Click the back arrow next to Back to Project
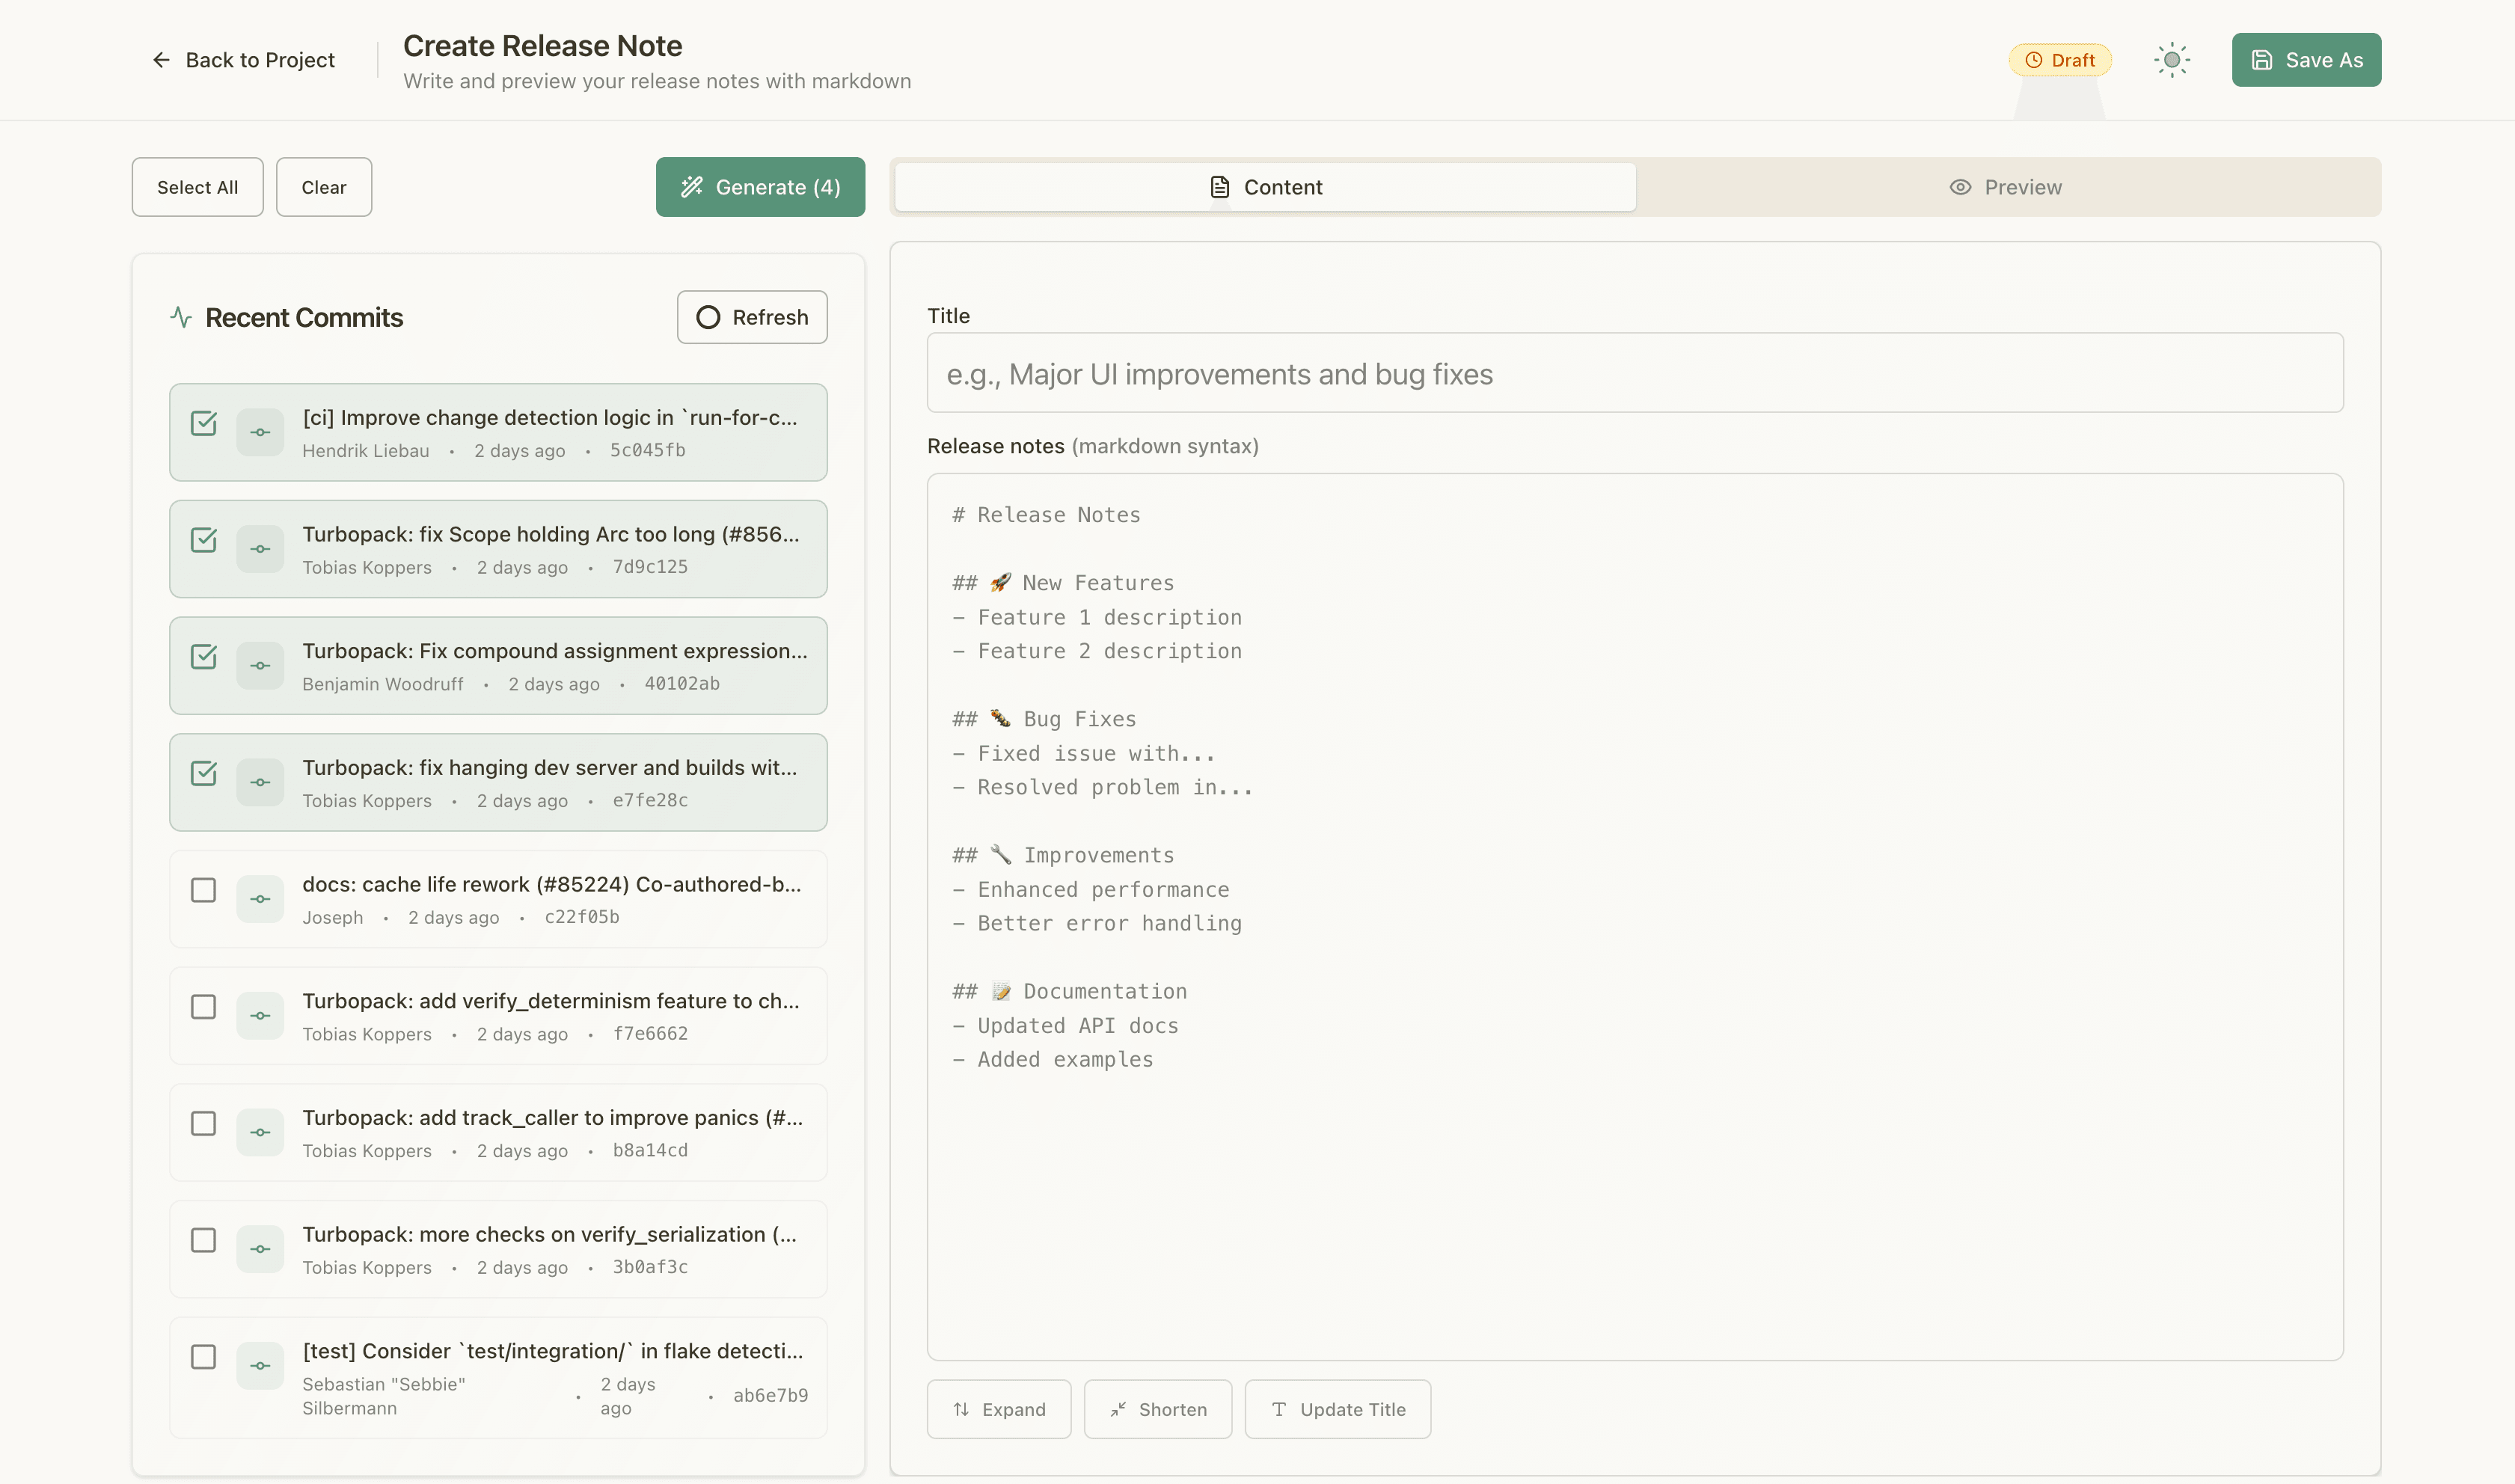2515x1484 pixels. coord(161,59)
